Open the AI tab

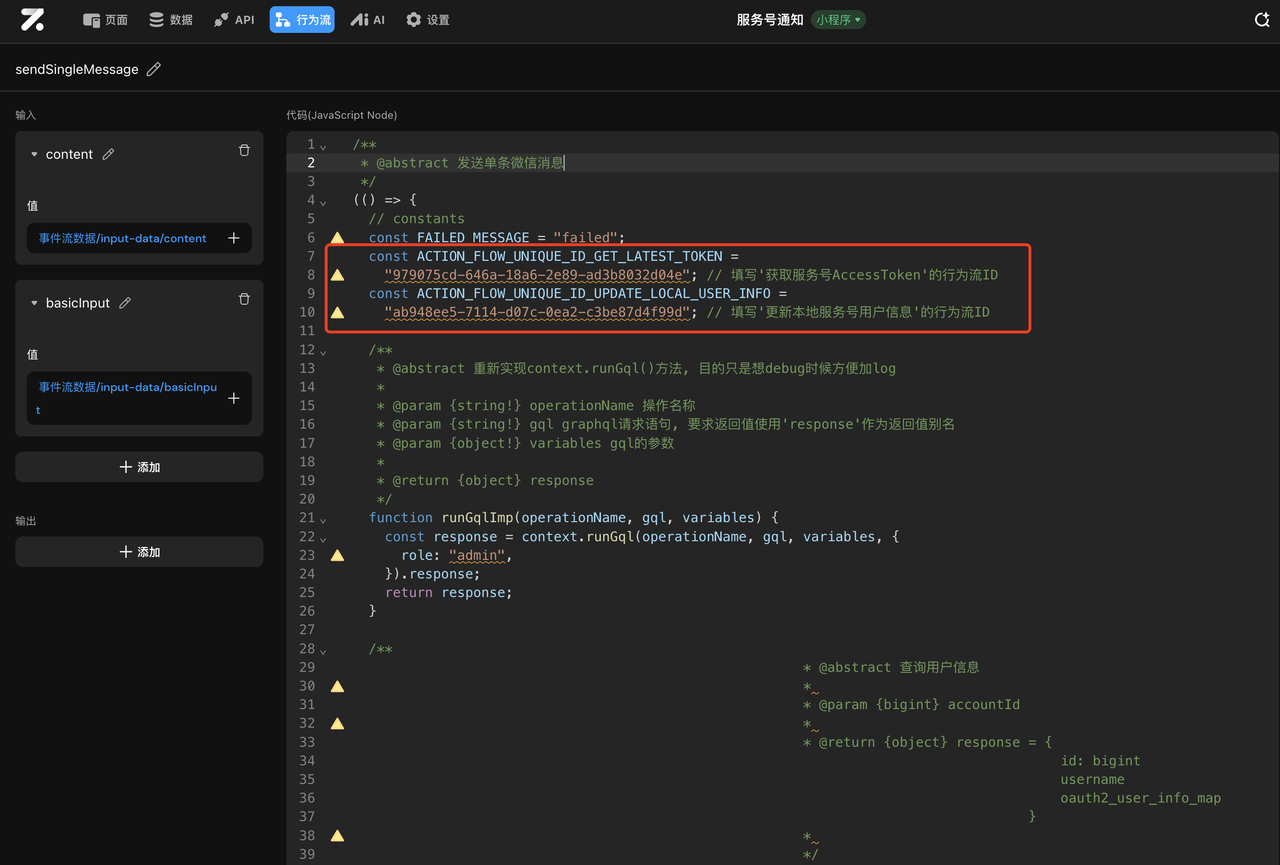(367, 20)
